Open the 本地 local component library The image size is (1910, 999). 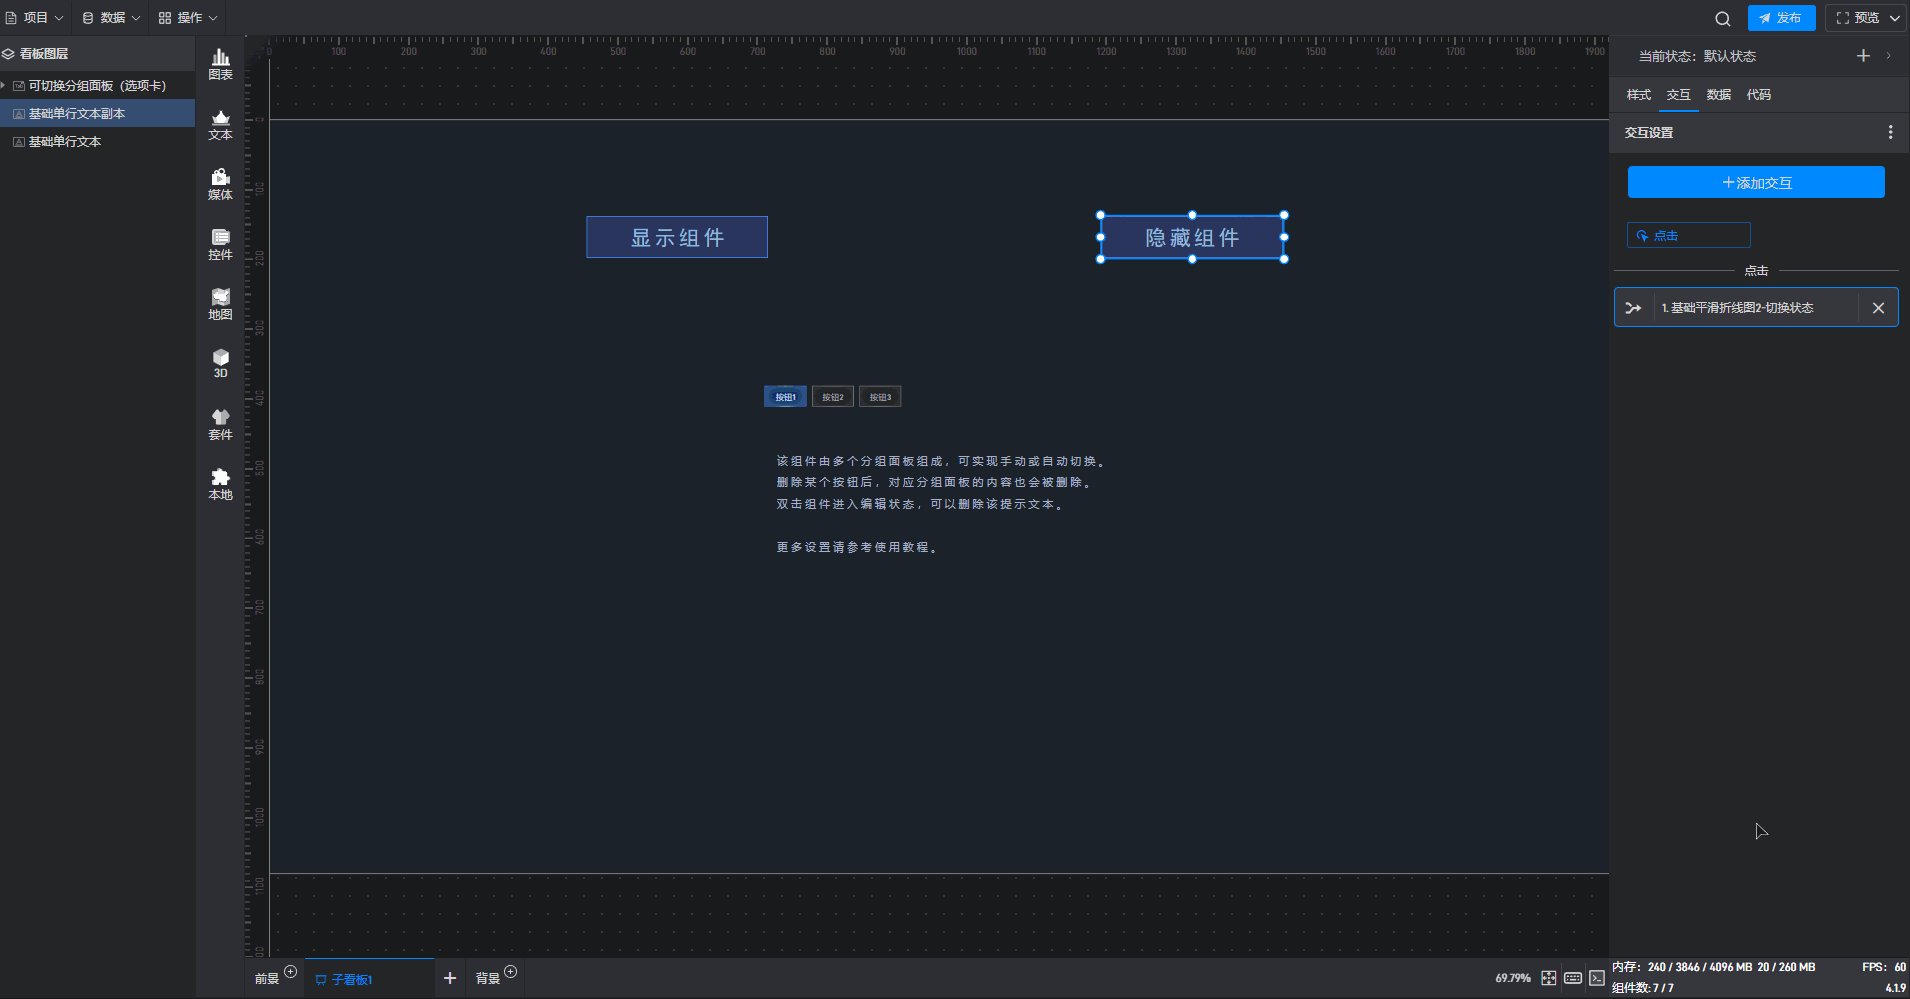220,485
